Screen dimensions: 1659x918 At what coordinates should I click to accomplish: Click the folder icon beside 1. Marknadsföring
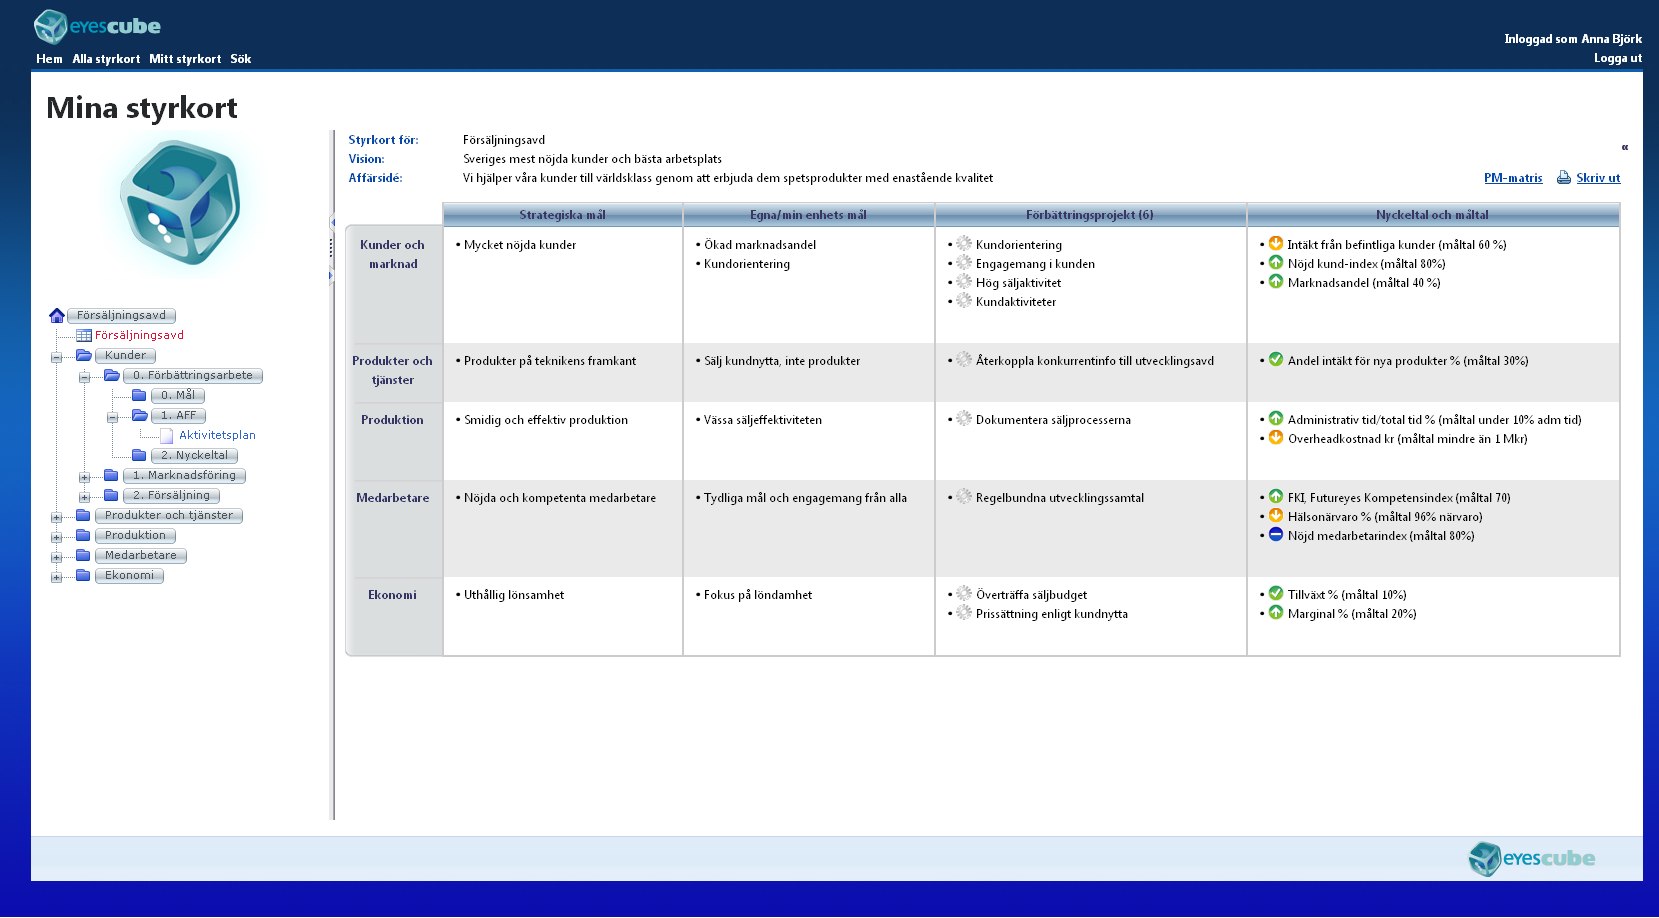(x=111, y=476)
